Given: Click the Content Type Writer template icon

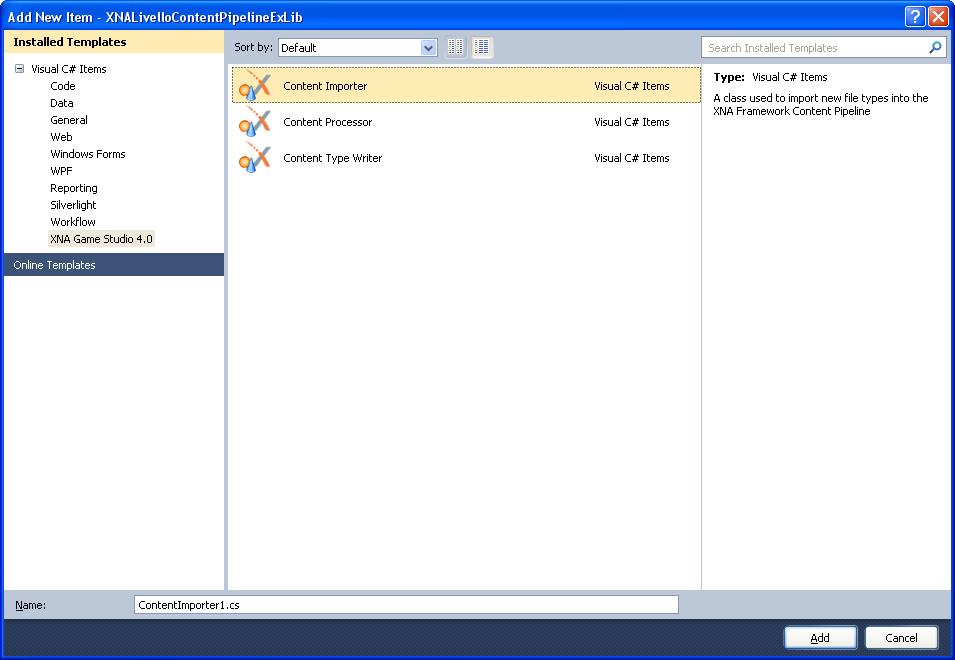Looking at the screenshot, I should point(255,158).
